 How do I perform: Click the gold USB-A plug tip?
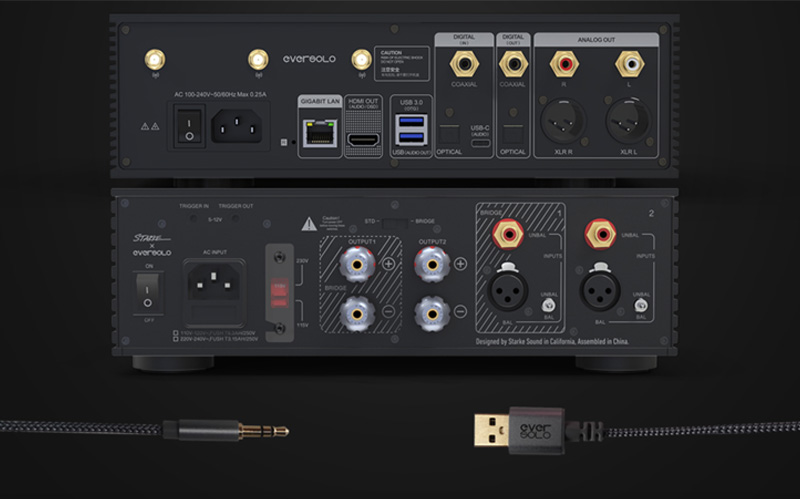[x=491, y=430]
